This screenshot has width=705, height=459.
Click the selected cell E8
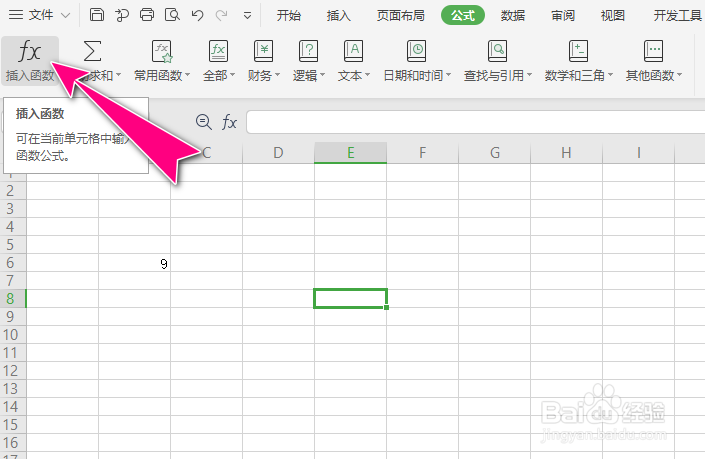pyautogui.click(x=350, y=299)
